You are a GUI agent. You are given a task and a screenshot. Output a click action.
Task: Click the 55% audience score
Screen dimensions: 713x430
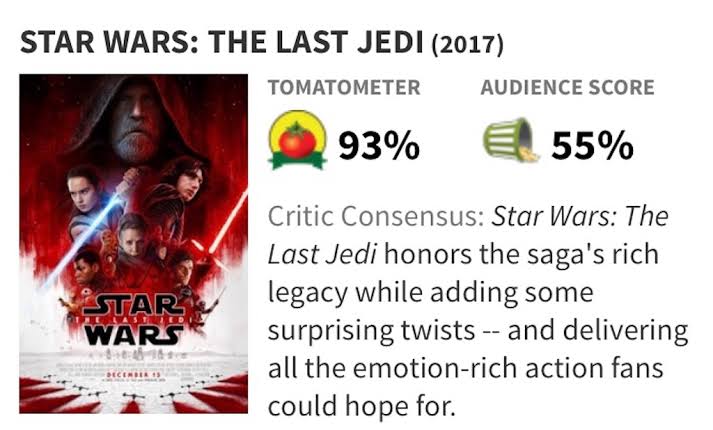click(x=592, y=146)
